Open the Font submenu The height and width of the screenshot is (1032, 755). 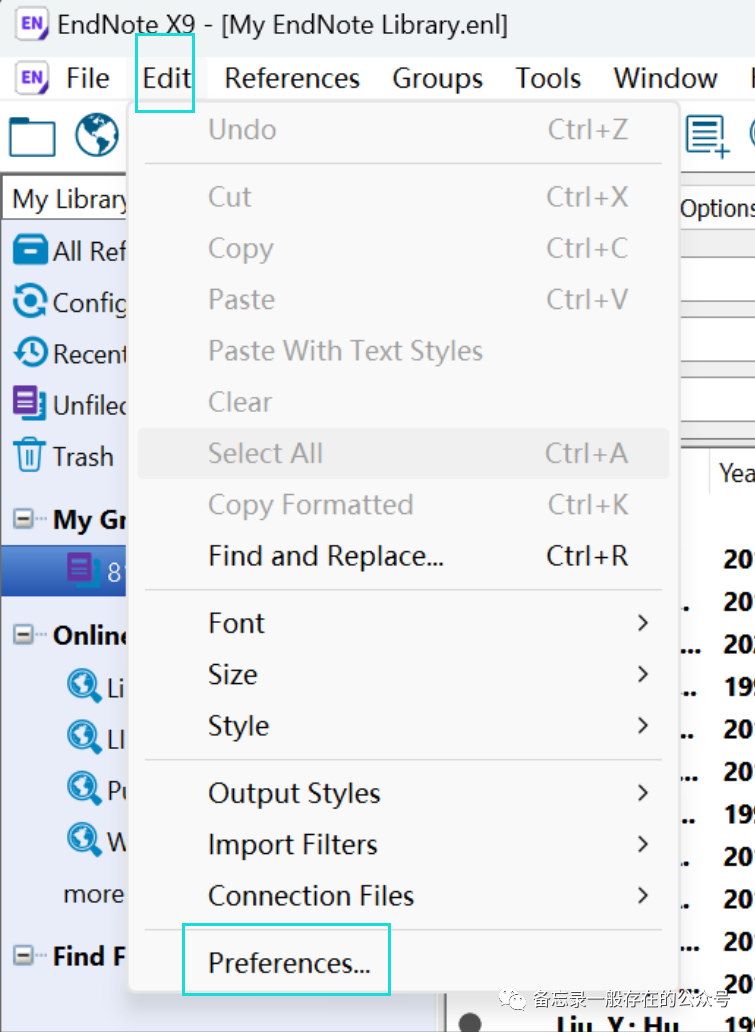click(404, 623)
